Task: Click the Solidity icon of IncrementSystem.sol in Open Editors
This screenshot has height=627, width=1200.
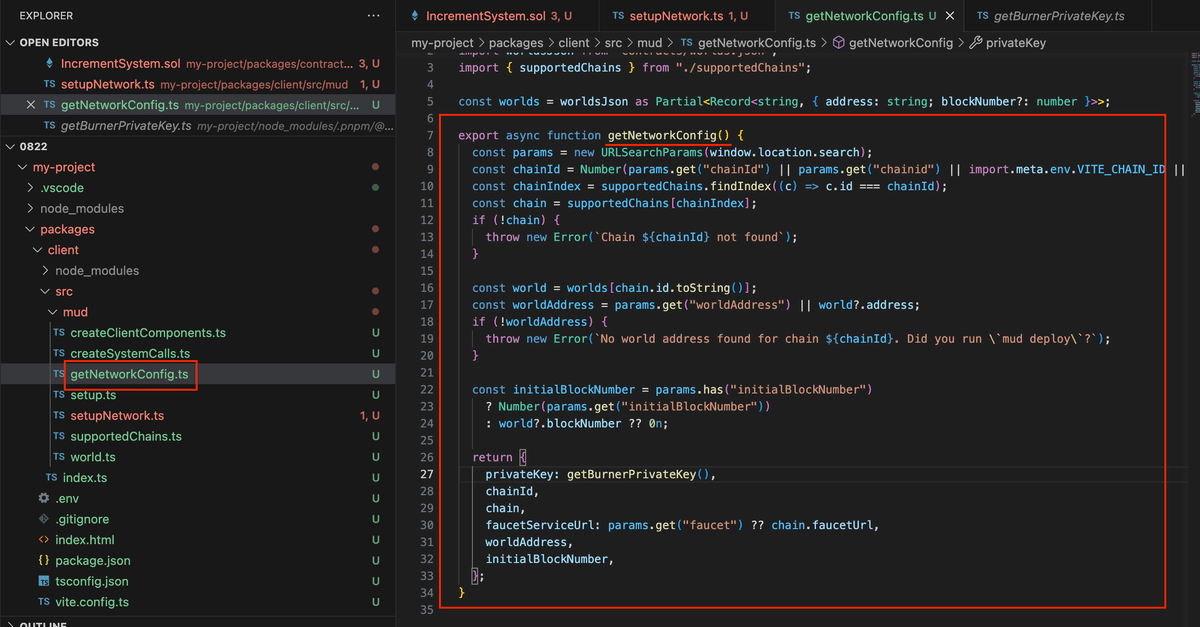Action: (50, 63)
